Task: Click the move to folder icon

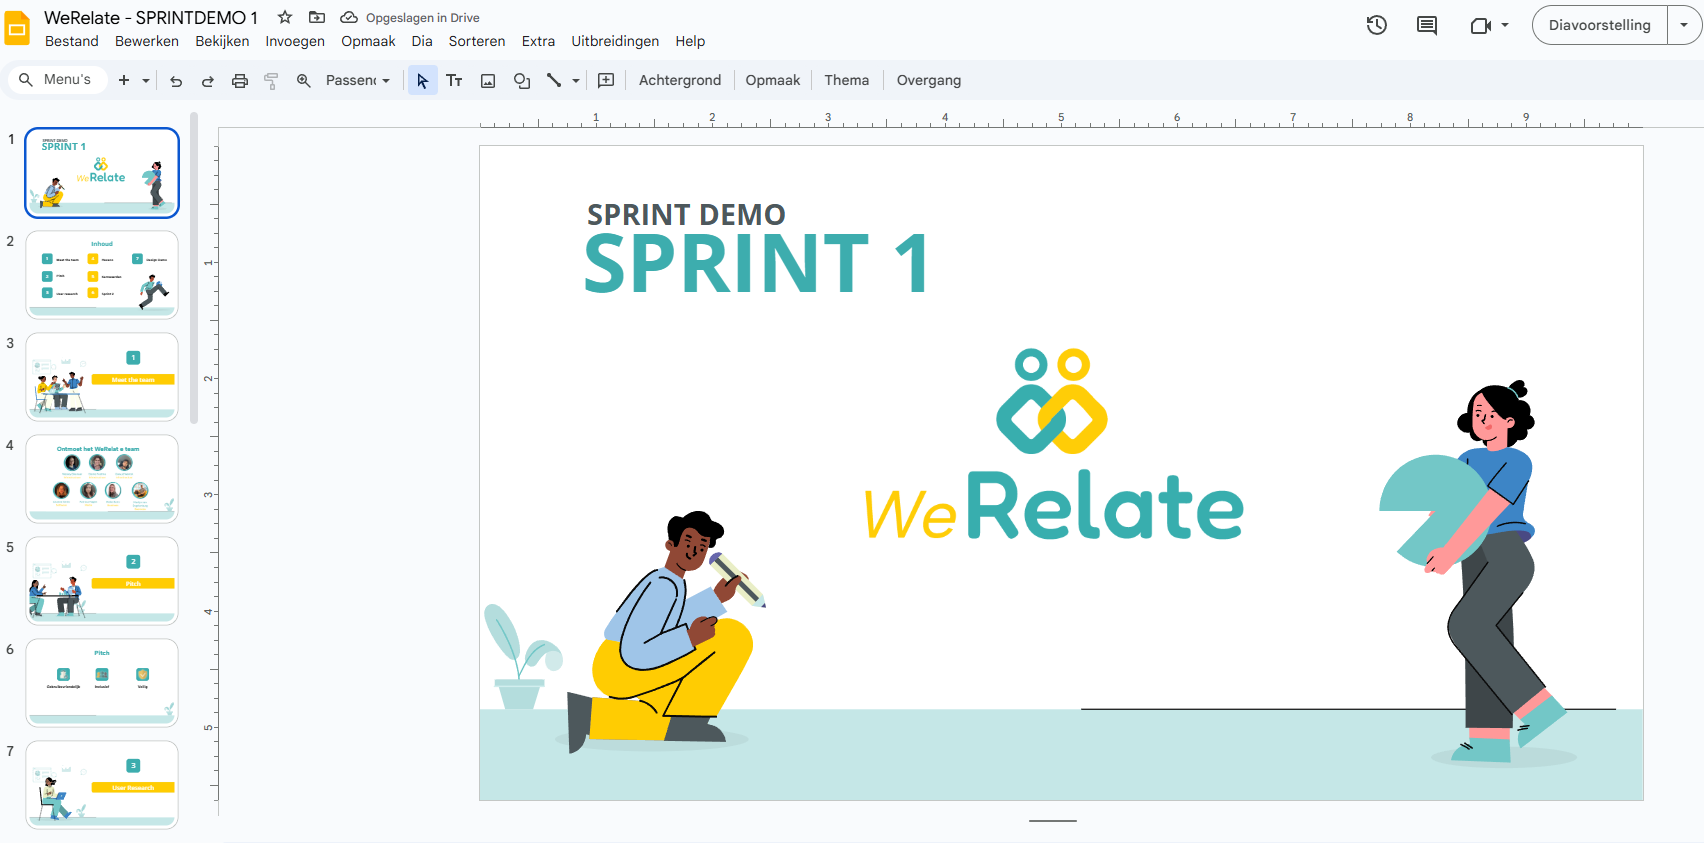Action: (317, 17)
